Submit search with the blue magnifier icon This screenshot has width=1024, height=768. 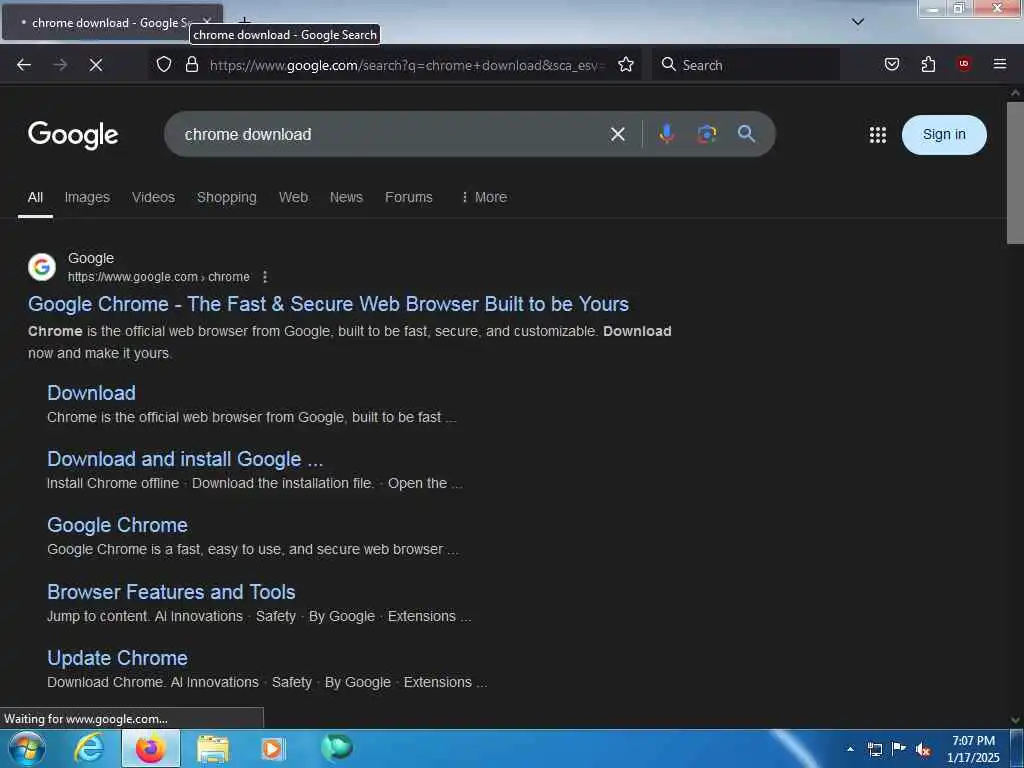pos(746,134)
